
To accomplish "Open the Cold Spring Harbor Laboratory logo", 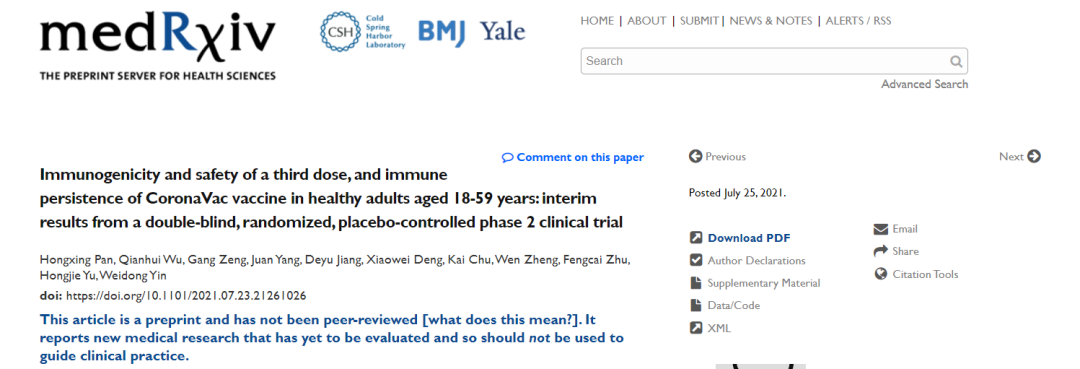I will click(x=362, y=32).
